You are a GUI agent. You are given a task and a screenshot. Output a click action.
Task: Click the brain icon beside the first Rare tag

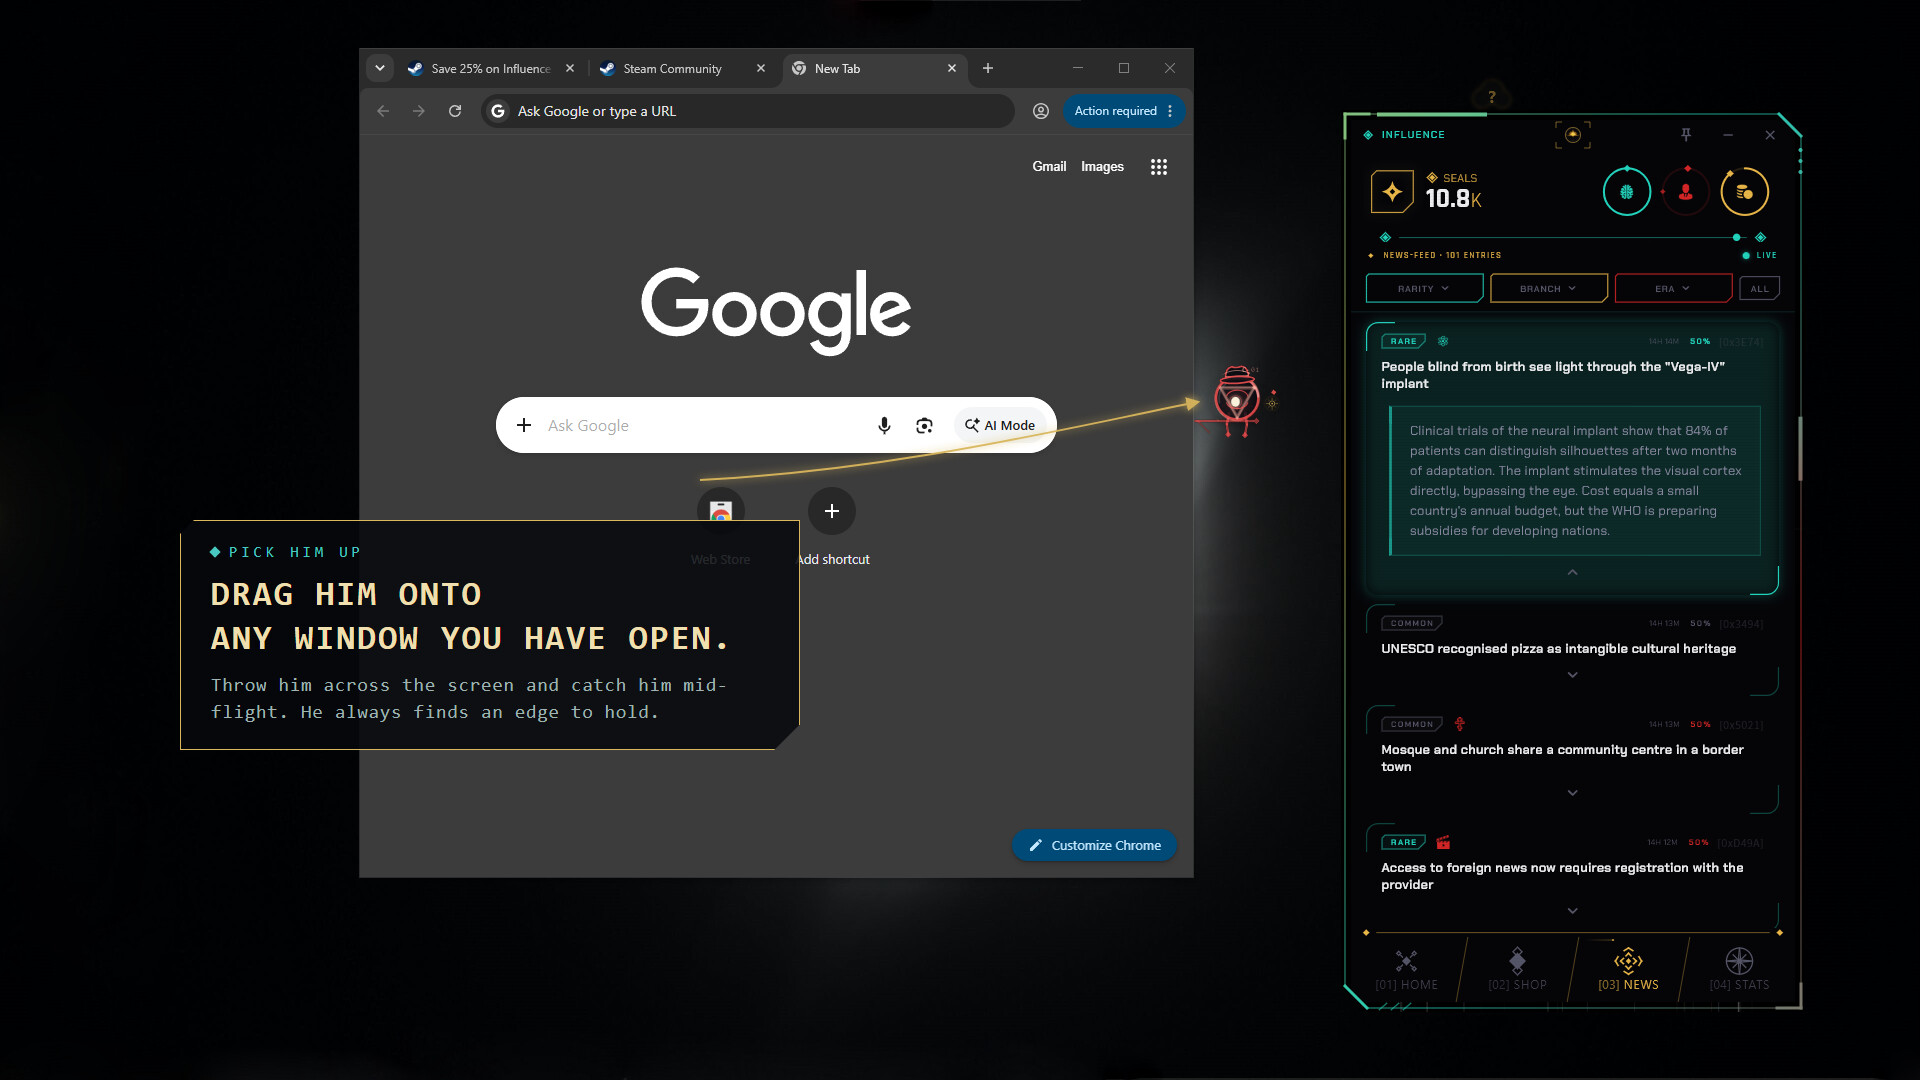[1442, 341]
